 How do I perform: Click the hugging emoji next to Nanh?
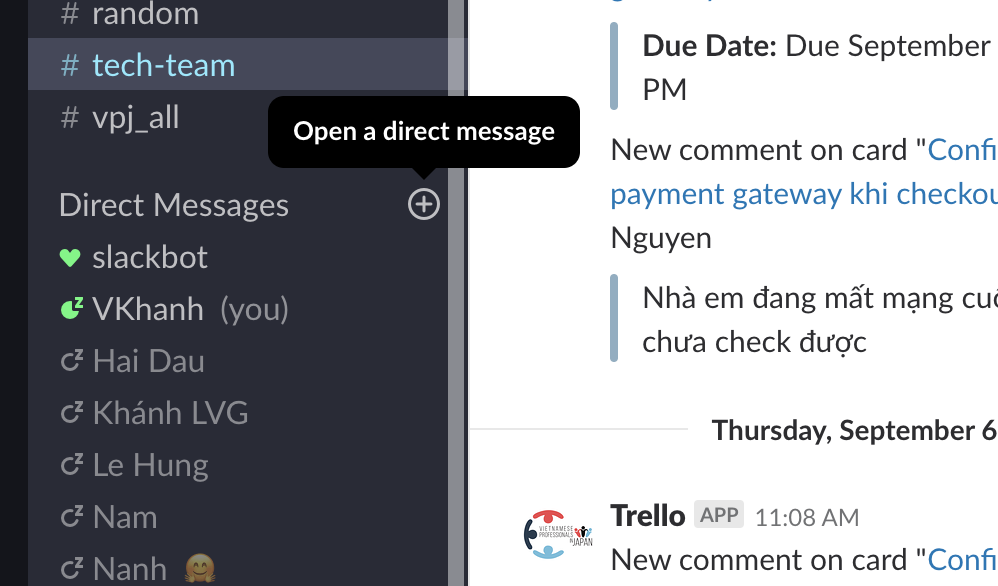[x=200, y=569]
